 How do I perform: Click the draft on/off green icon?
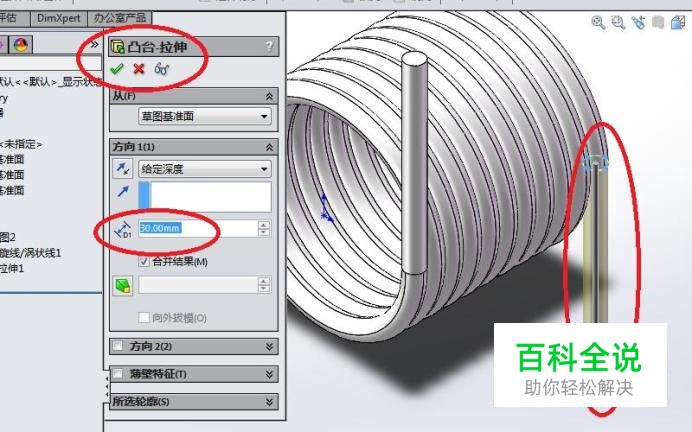click(x=123, y=285)
